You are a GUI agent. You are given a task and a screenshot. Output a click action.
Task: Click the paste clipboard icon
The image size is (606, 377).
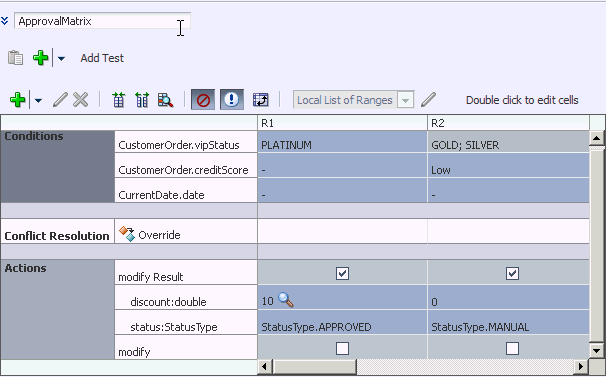tap(15, 58)
